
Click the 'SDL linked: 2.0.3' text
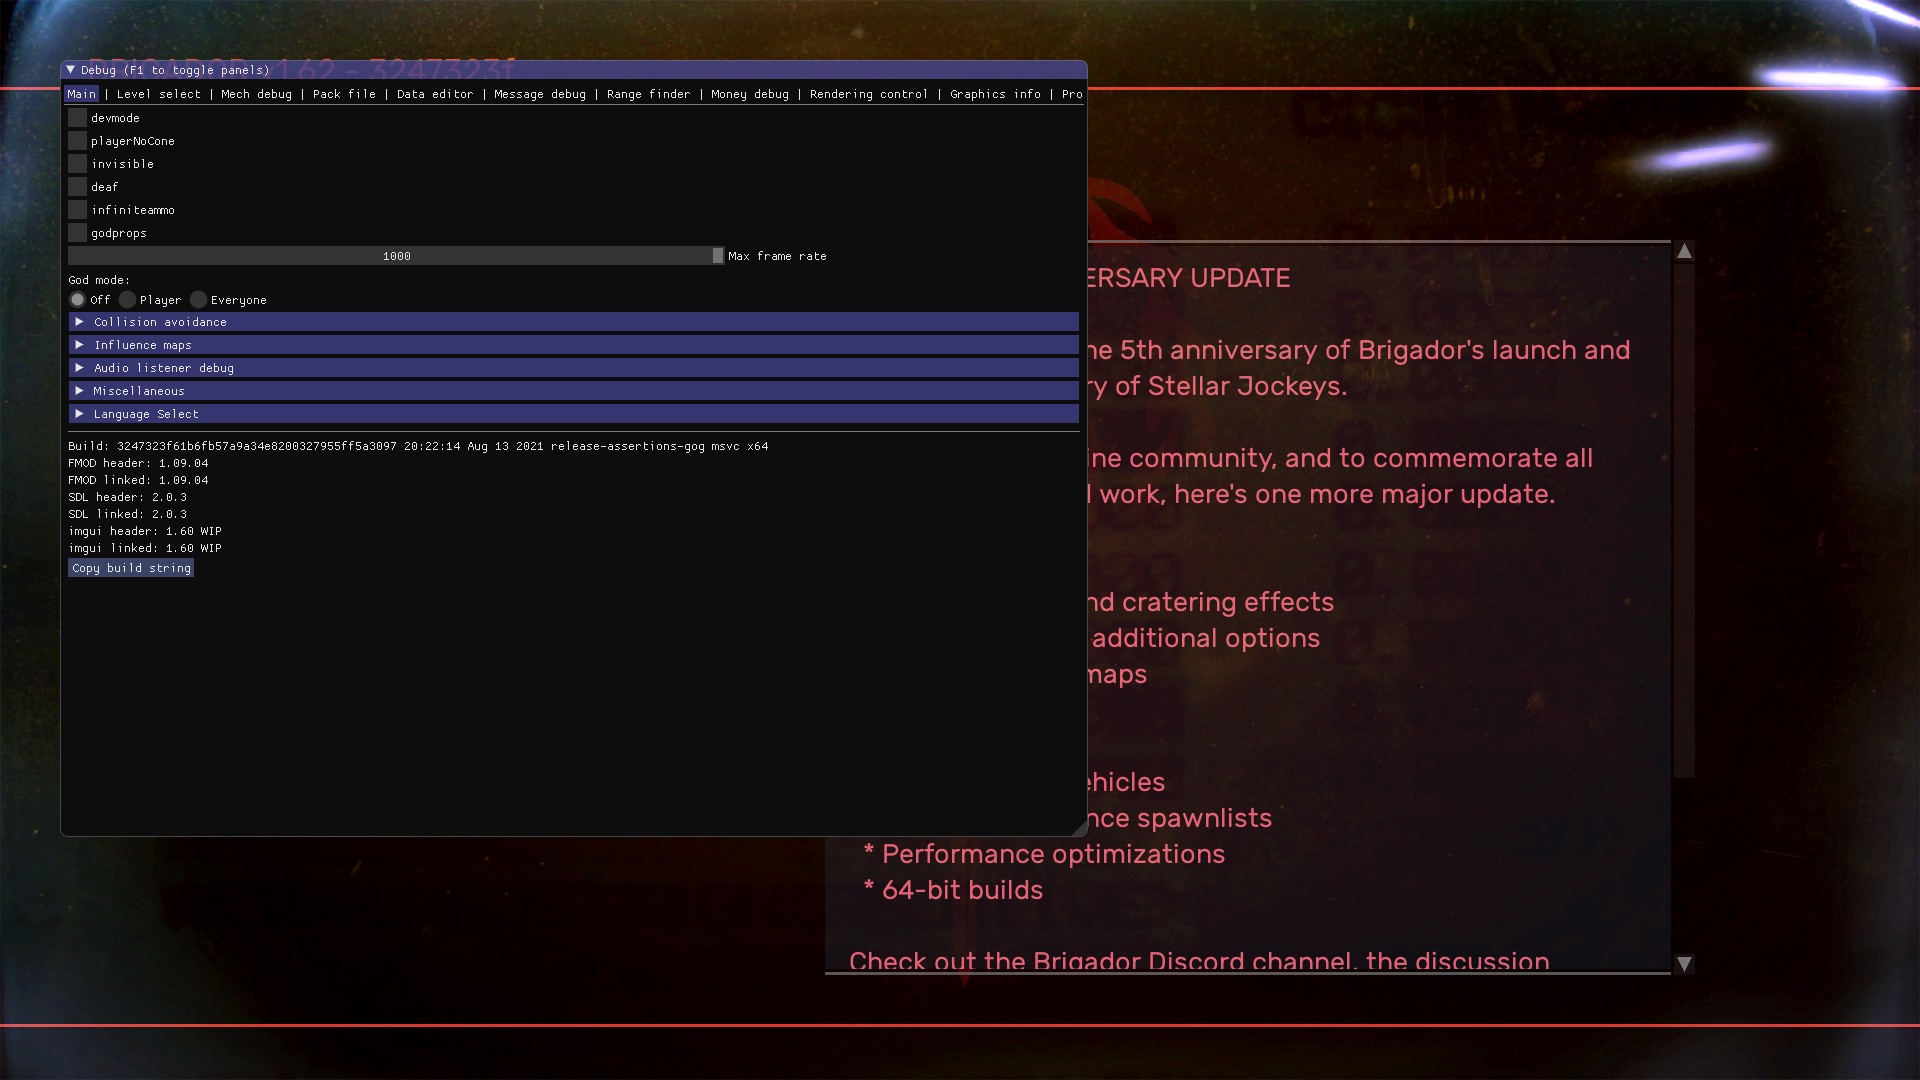(x=127, y=514)
